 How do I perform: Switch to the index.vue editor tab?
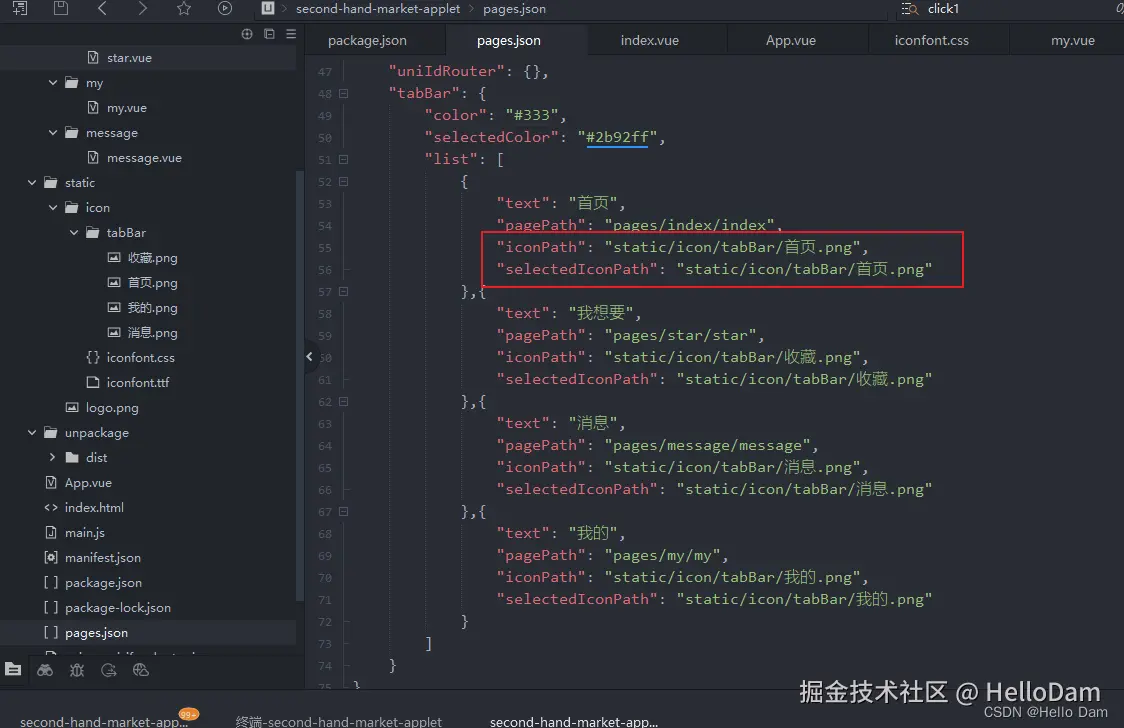click(649, 41)
